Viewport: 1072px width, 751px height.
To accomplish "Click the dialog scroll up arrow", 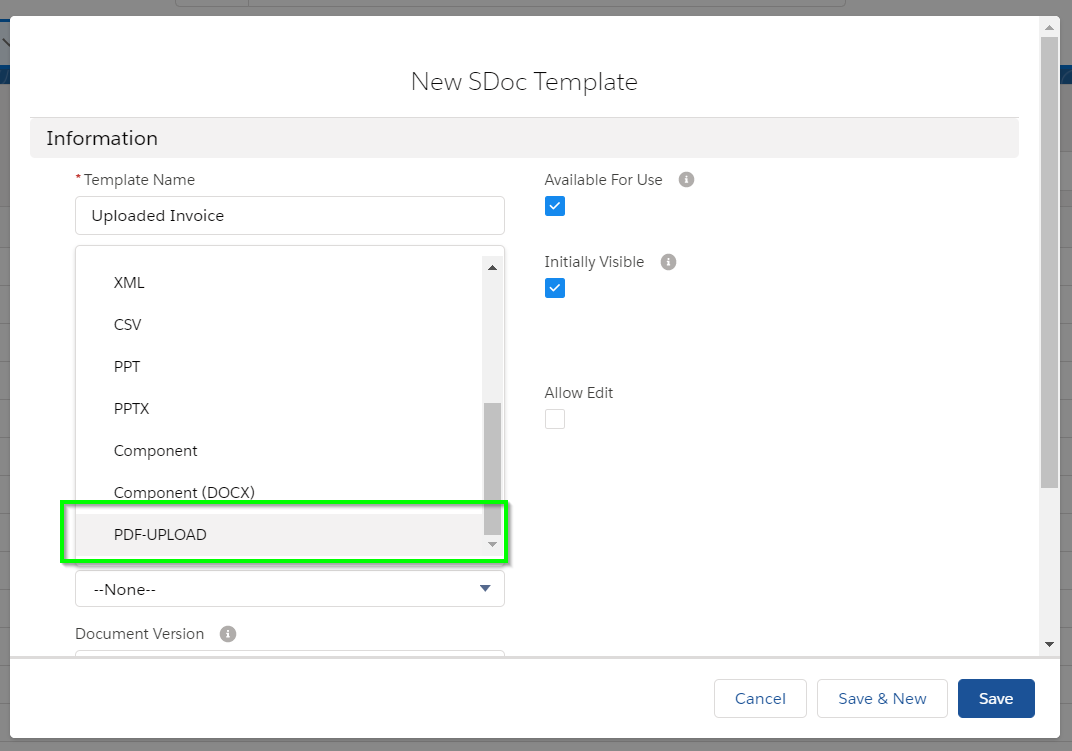I will click(1049, 28).
